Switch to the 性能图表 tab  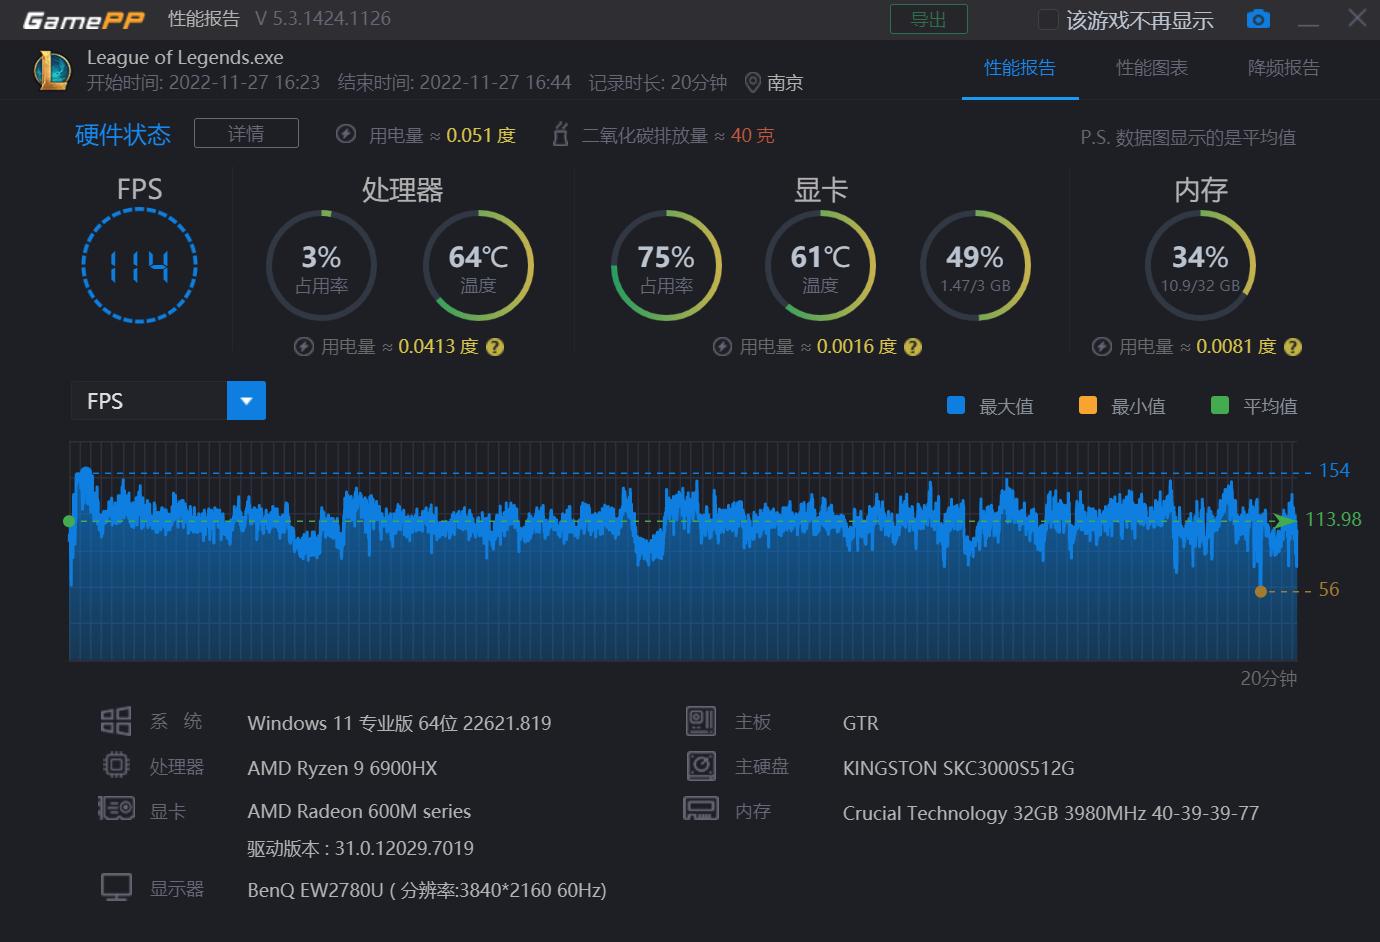tap(1151, 69)
